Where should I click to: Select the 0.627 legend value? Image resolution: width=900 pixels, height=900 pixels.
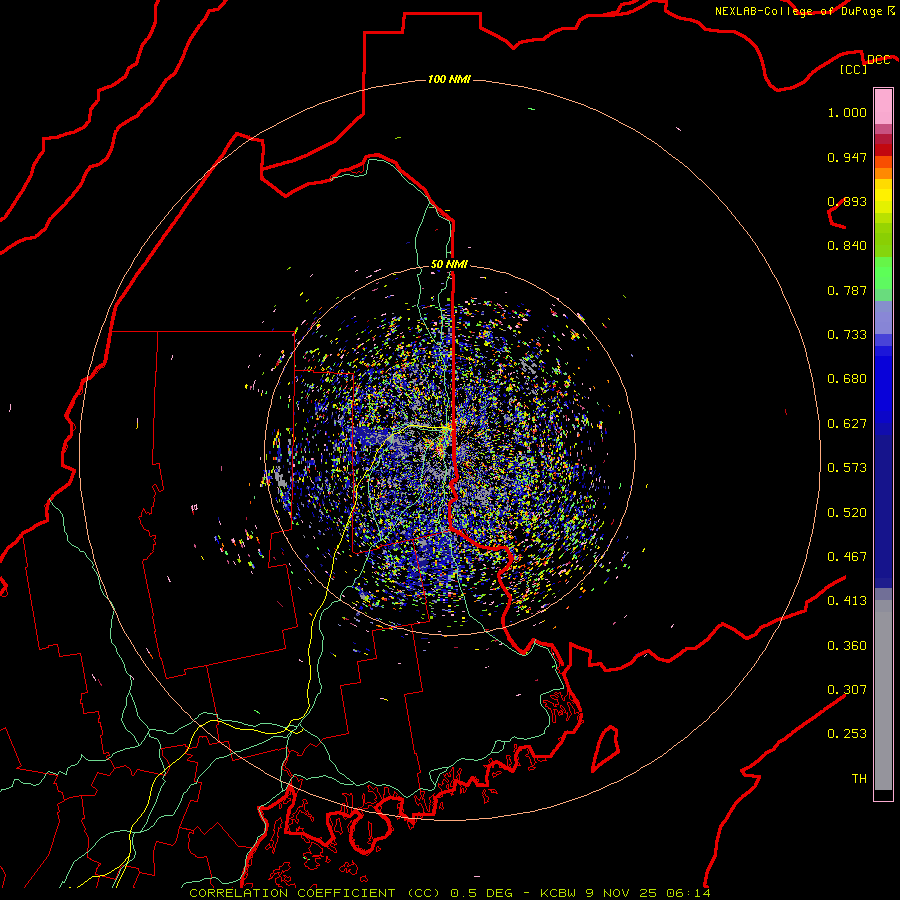tap(847, 424)
